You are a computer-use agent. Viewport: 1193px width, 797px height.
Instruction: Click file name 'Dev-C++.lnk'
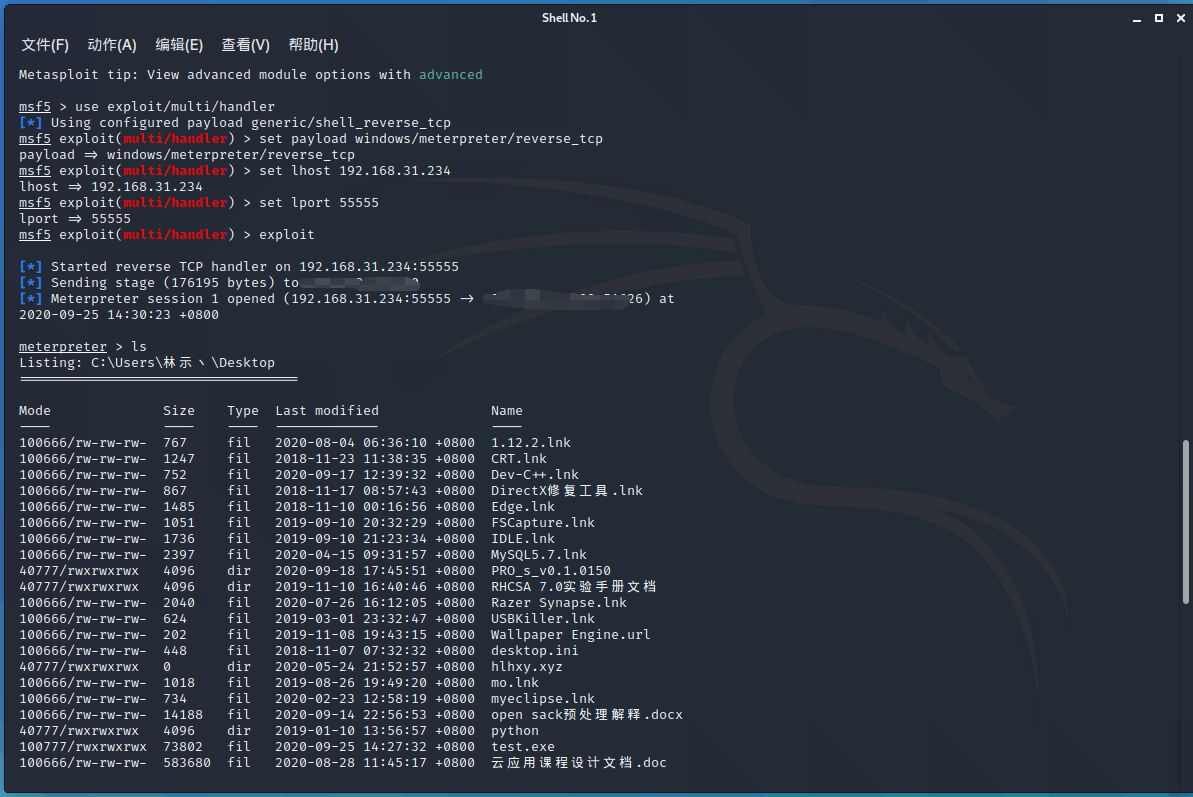click(535, 474)
